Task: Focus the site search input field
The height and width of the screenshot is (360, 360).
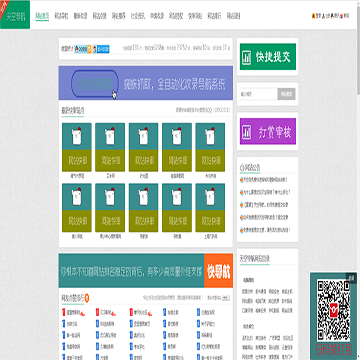Action: (259, 94)
